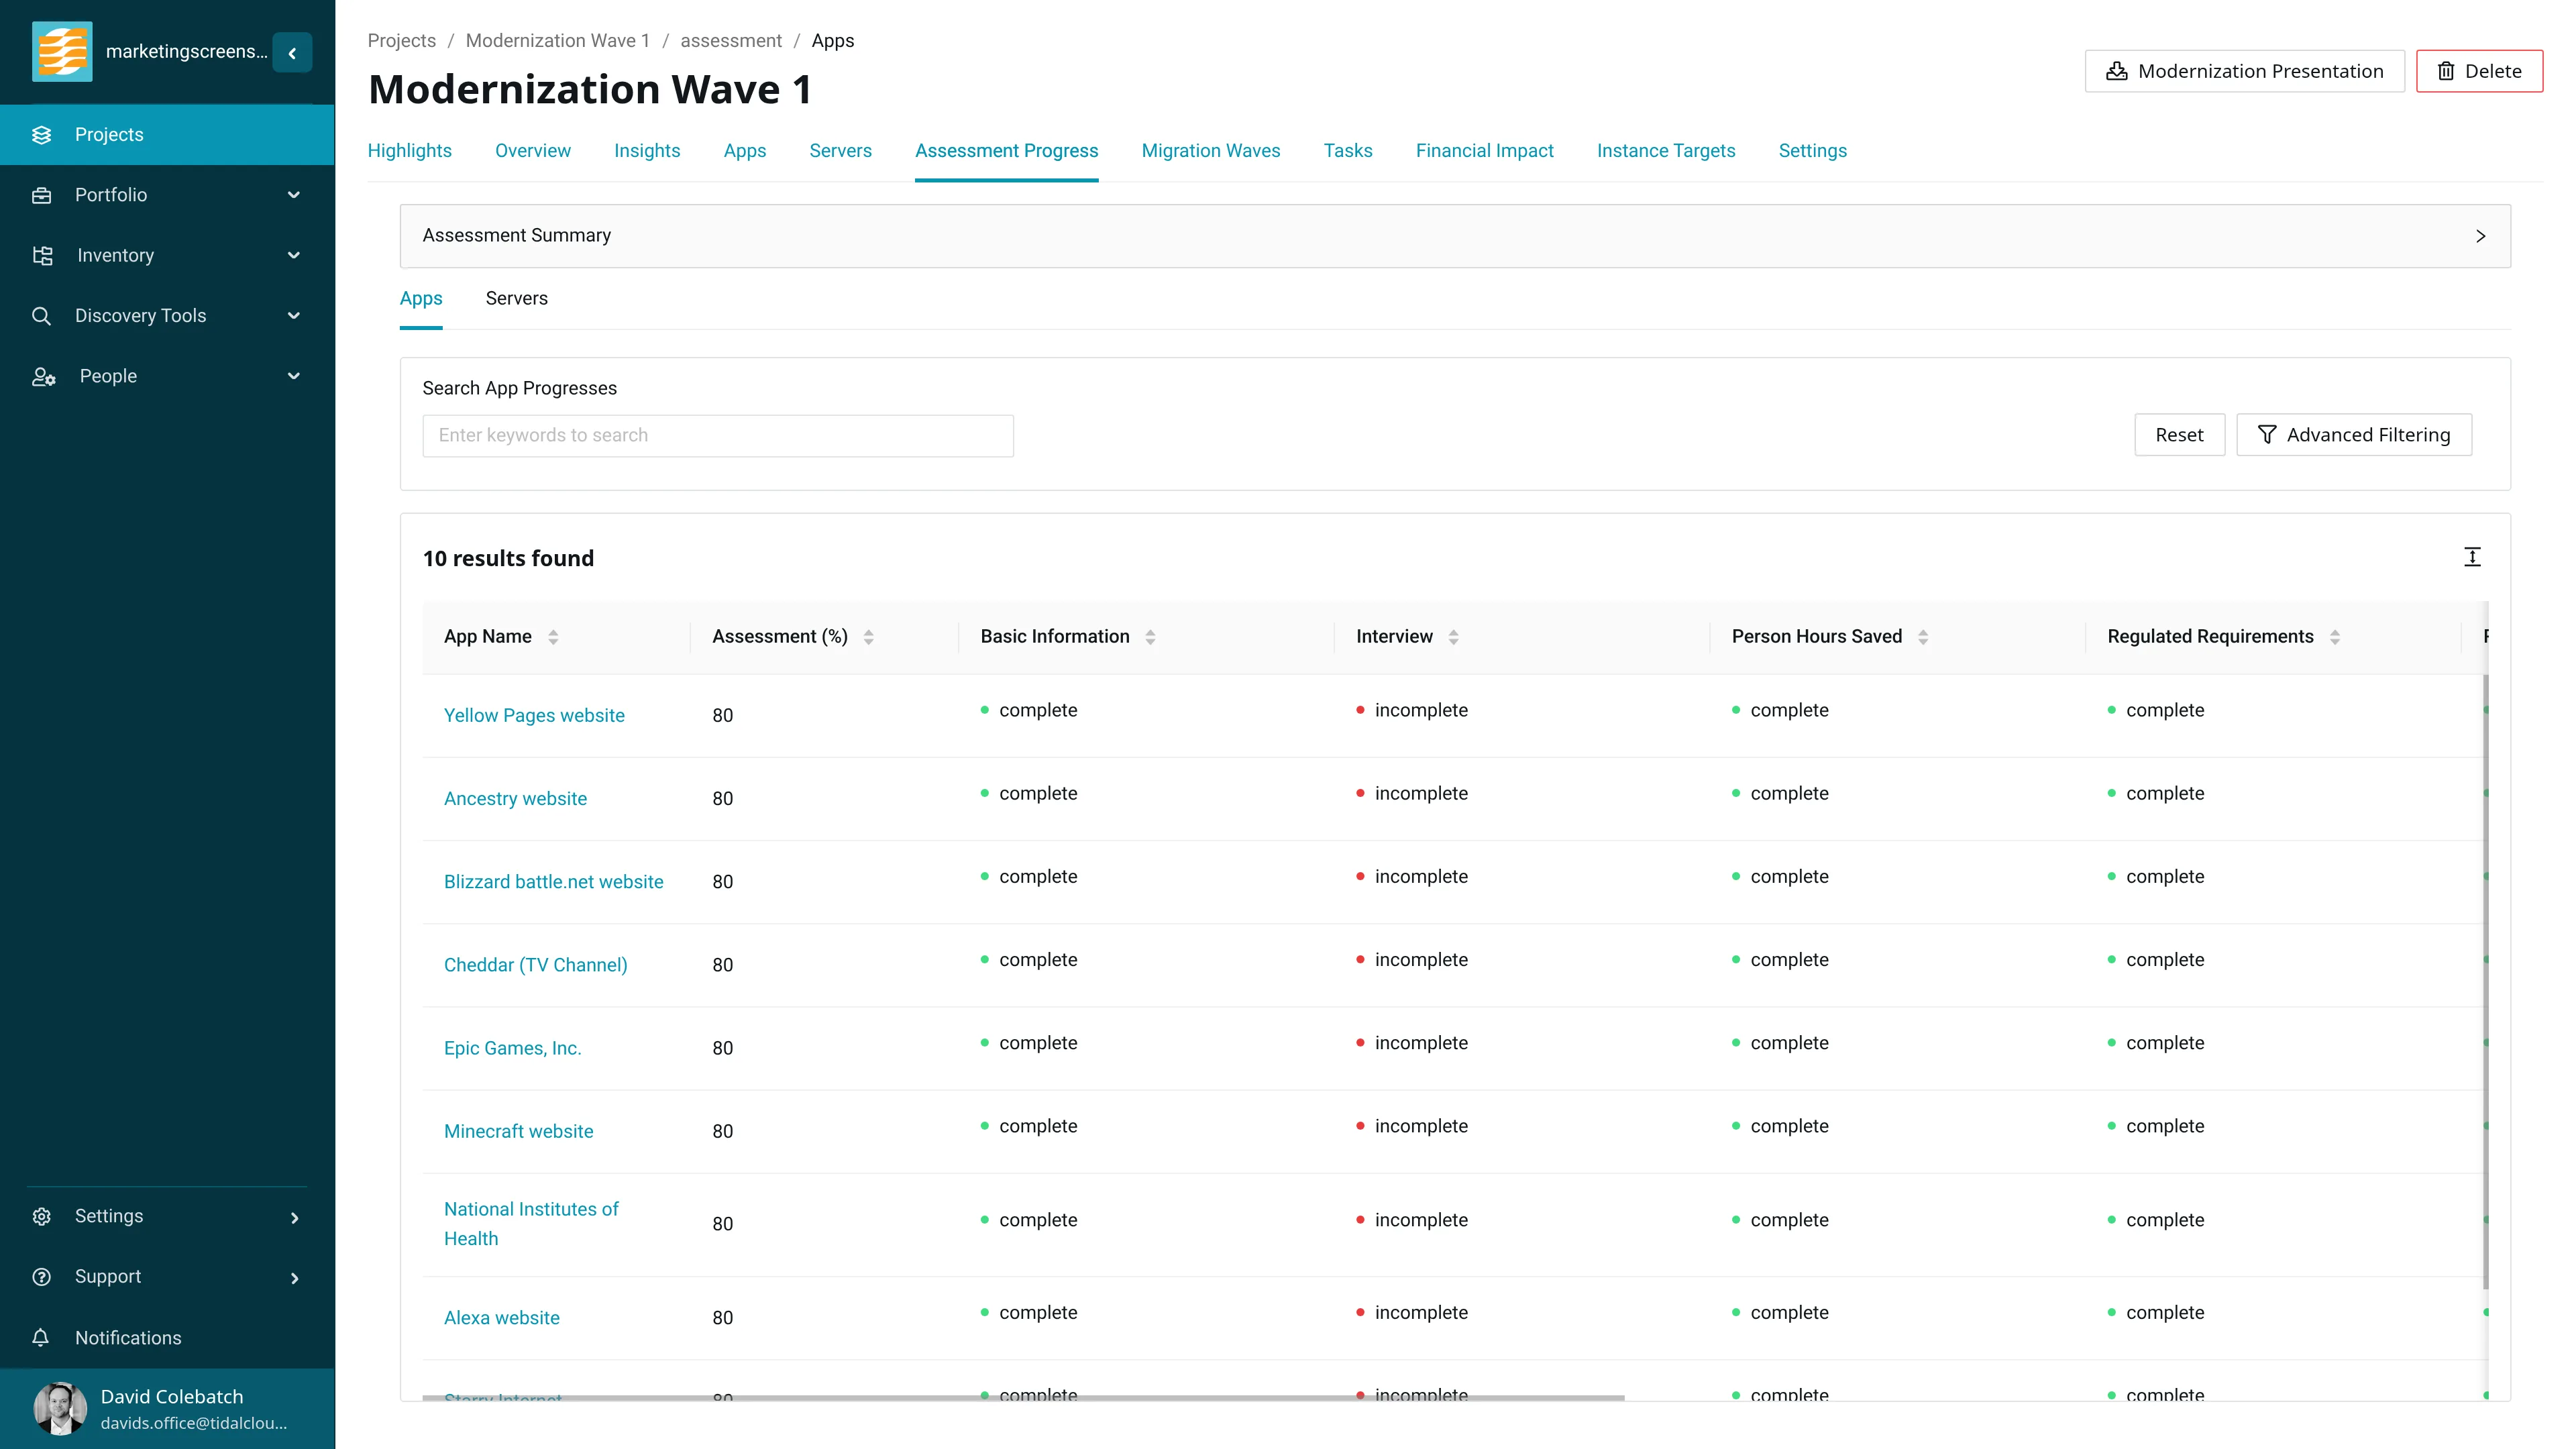This screenshot has height=1449, width=2576.
Task: Click the Projects breadcrumb link
Action: point(401,41)
